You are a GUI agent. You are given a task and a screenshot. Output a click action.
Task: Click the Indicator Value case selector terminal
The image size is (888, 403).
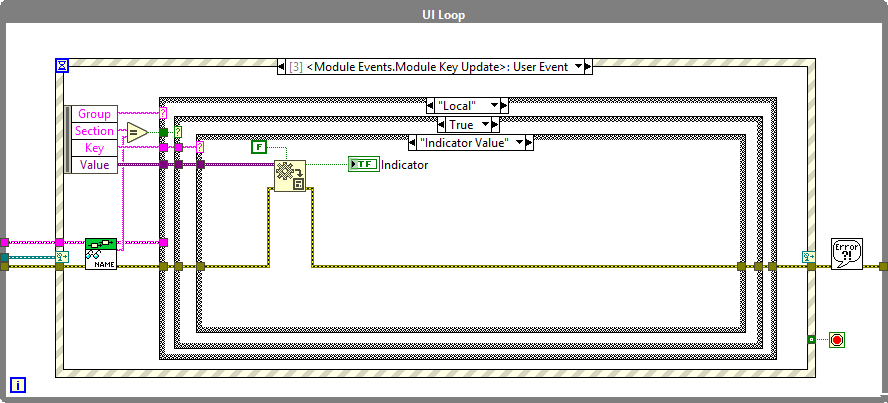click(x=200, y=147)
